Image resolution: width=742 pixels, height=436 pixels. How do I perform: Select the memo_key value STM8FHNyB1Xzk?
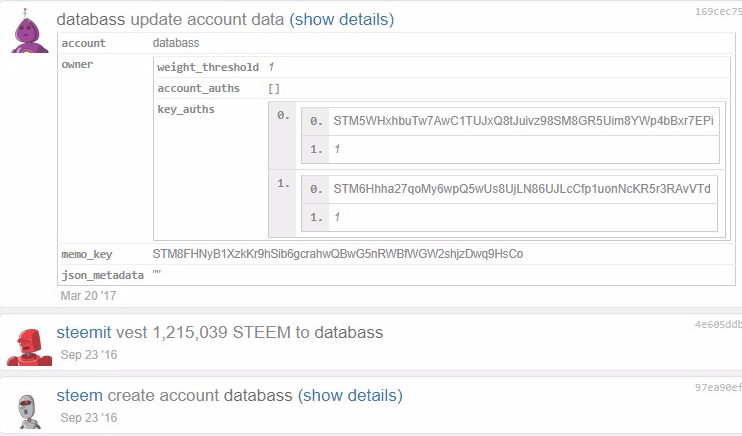(x=338, y=254)
